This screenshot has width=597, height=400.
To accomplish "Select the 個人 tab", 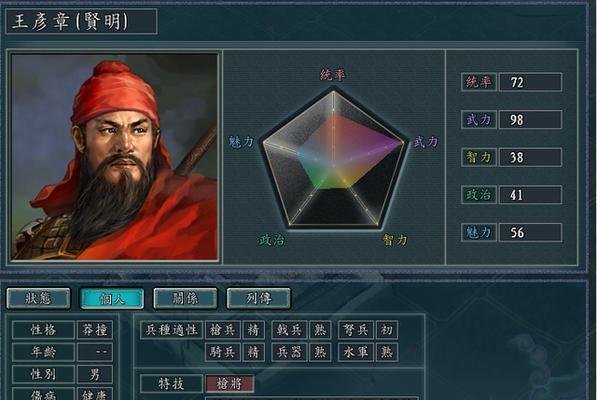I will 112,298.
